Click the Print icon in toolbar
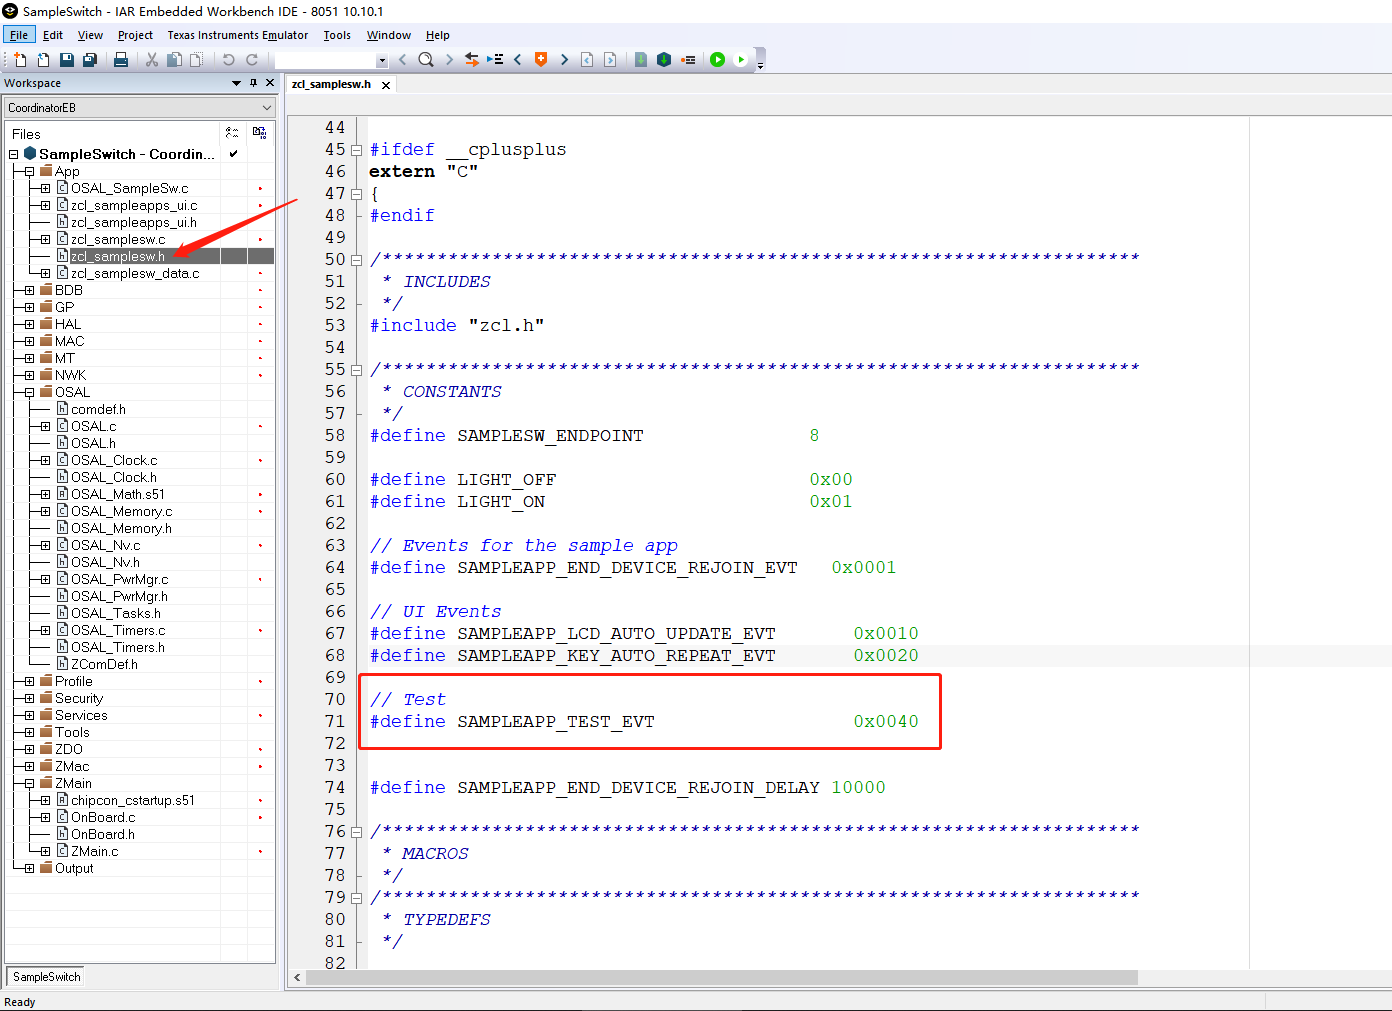Viewport: 1392px width, 1011px height. click(x=121, y=60)
